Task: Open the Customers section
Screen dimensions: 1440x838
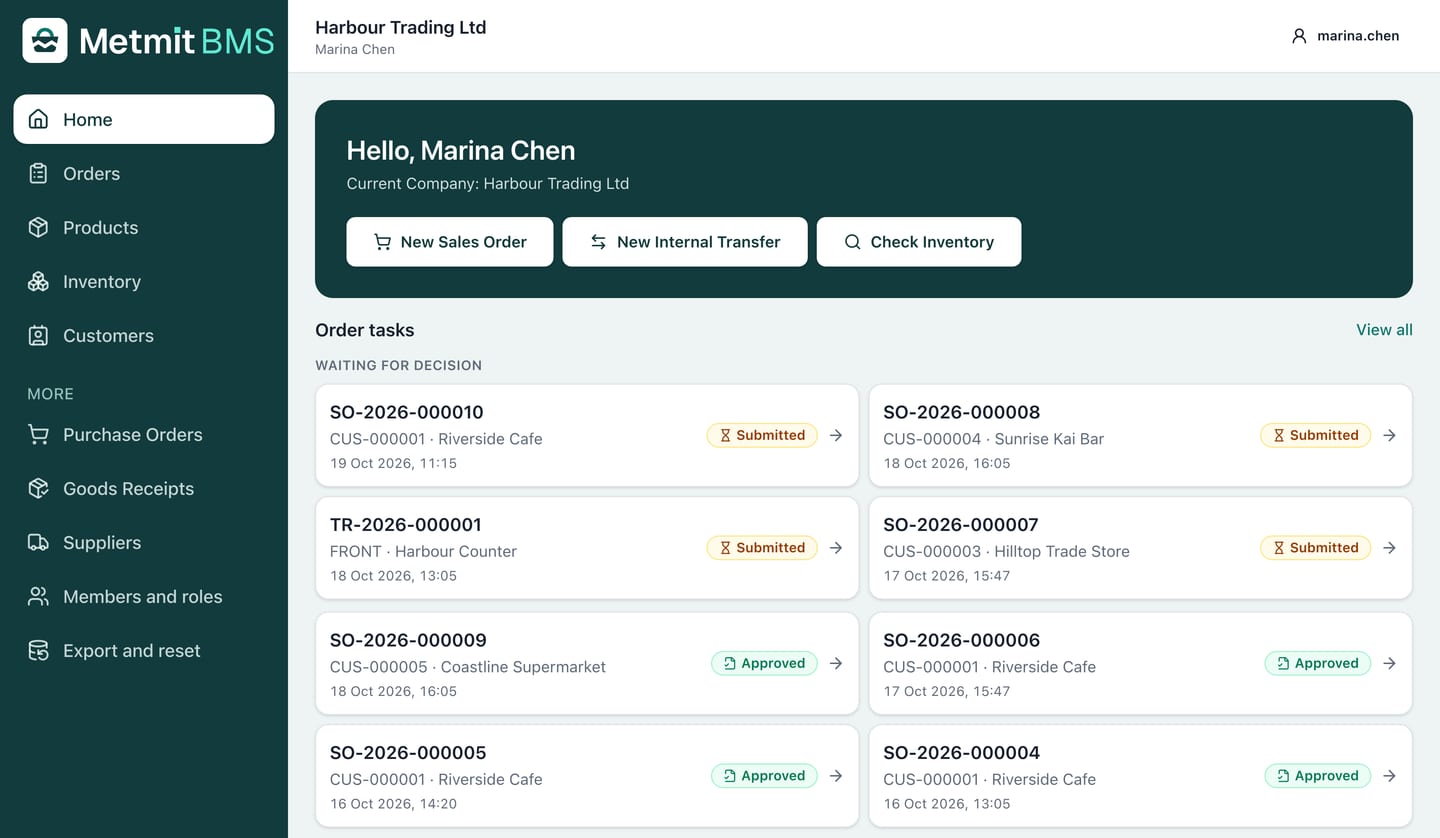Action: [x=144, y=335]
